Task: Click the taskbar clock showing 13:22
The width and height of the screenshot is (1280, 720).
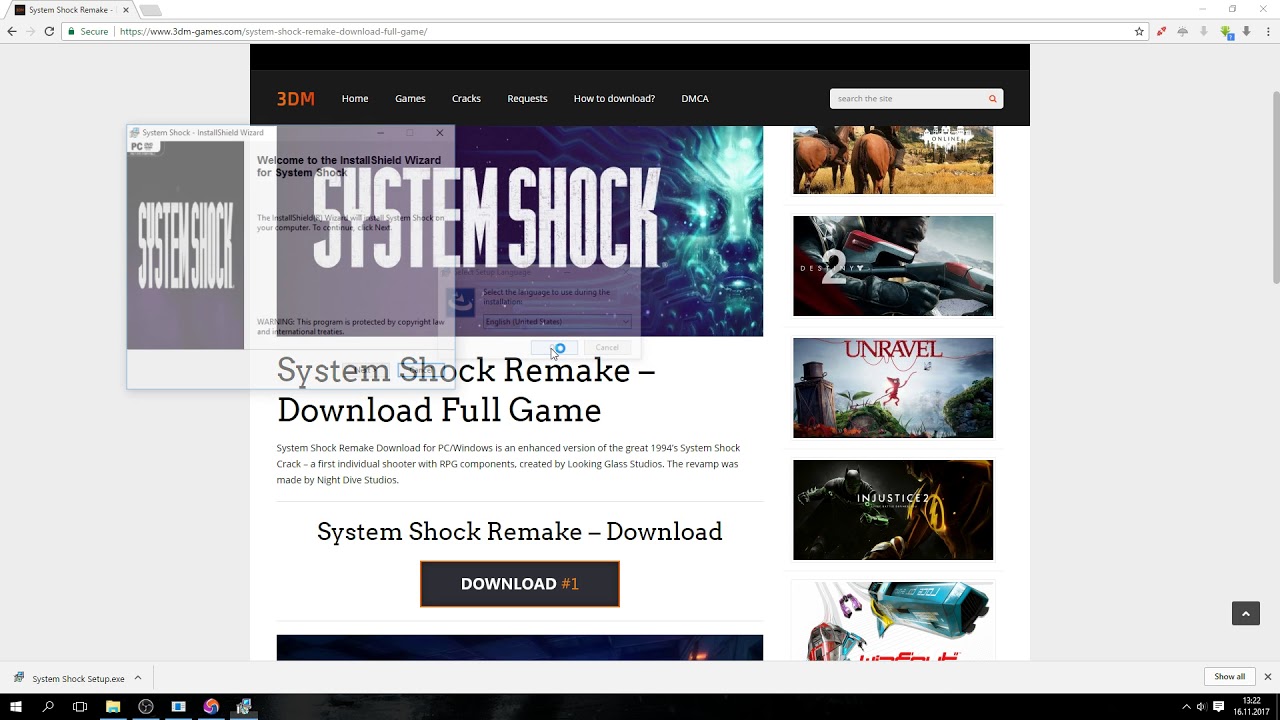Action: click(1250, 706)
